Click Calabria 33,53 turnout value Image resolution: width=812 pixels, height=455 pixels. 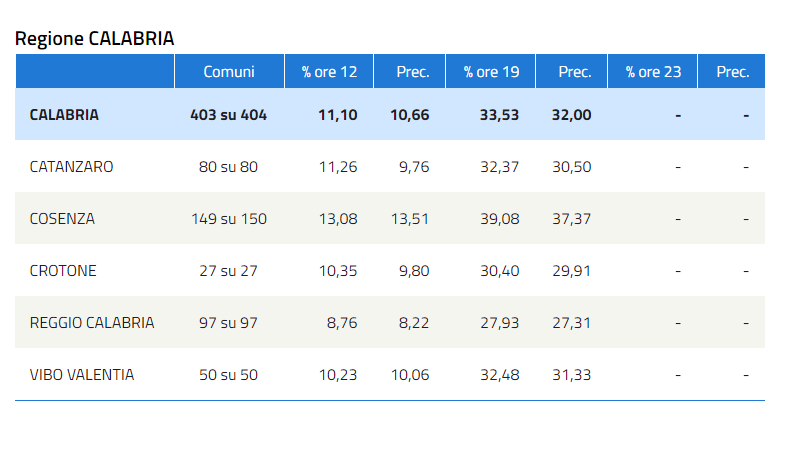[x=499, y=115]
